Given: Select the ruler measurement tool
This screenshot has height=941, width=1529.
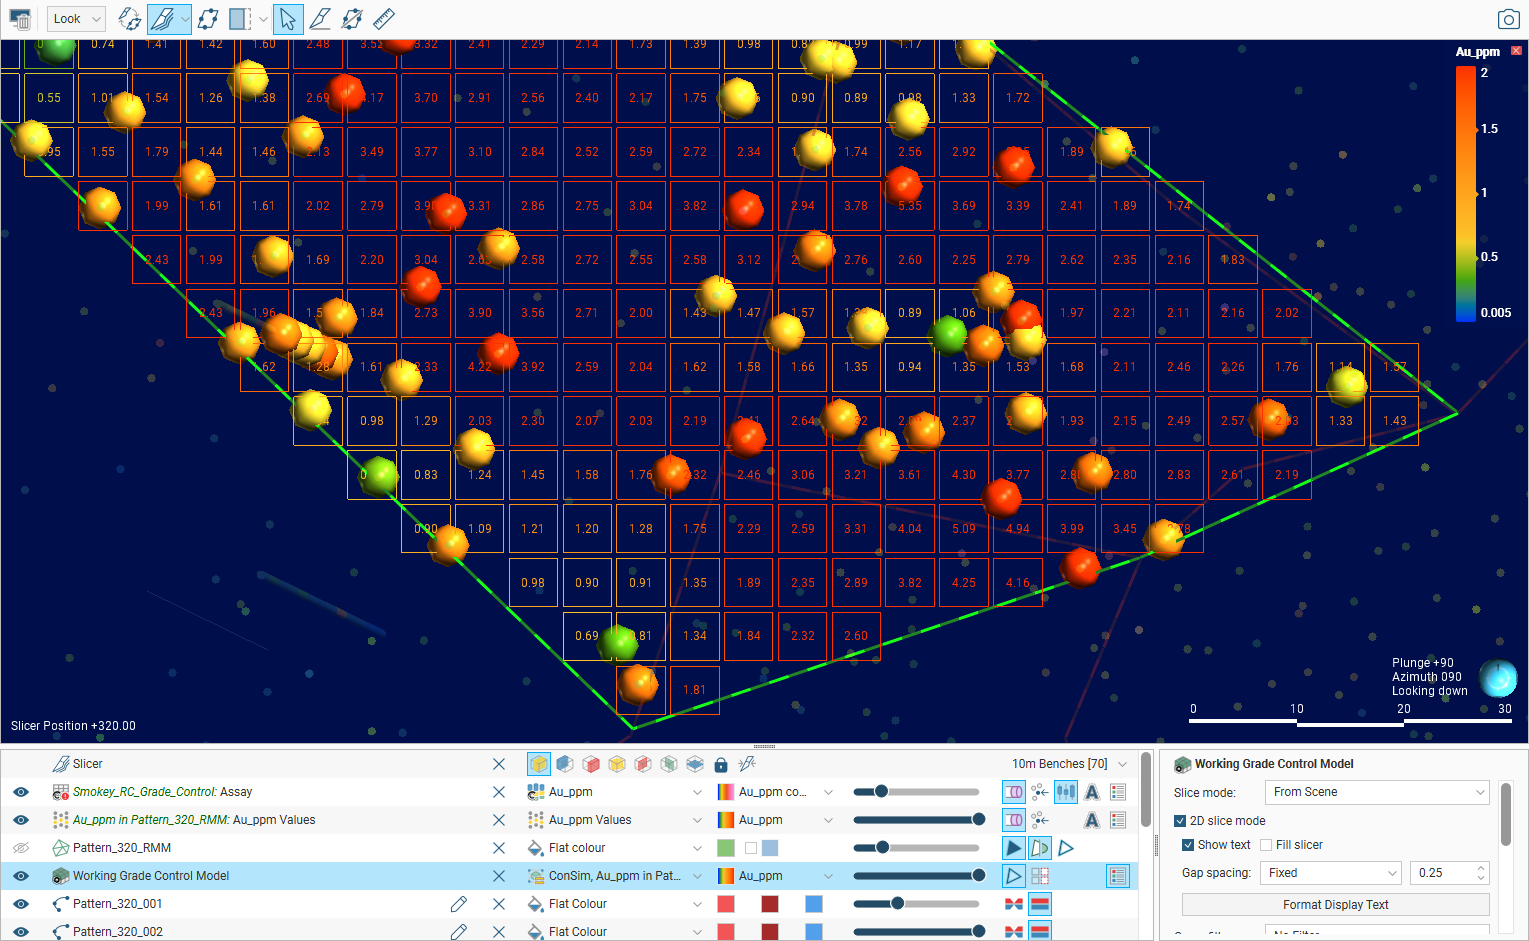Looking at the screenshot, I should [x=383, y=19].
